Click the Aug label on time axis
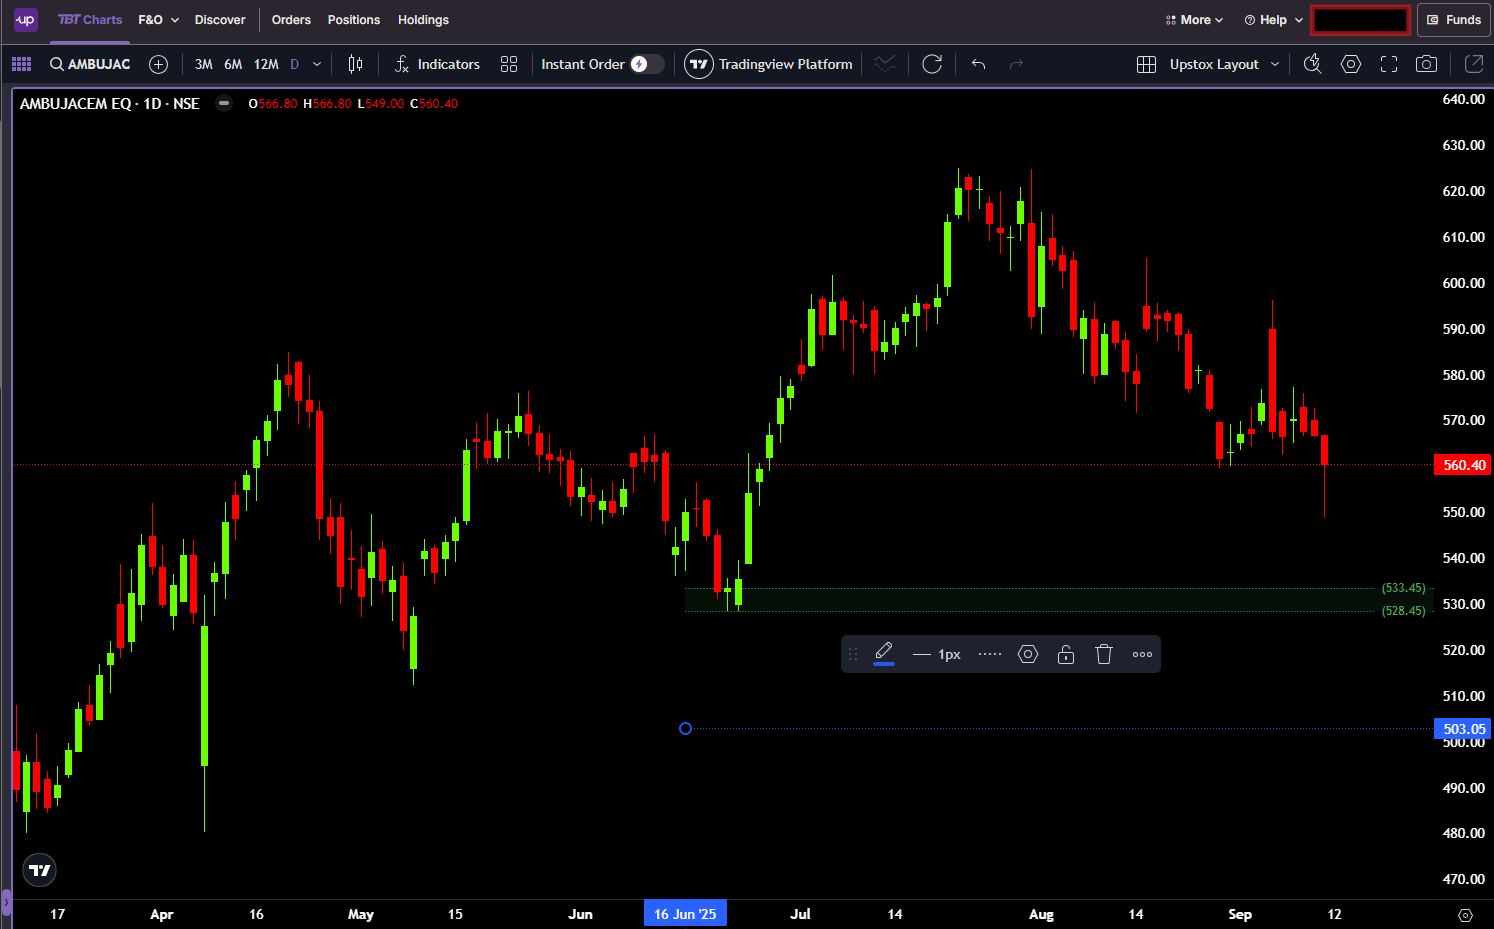This screenshot has height=929, width=1494. pos(1041,914)
